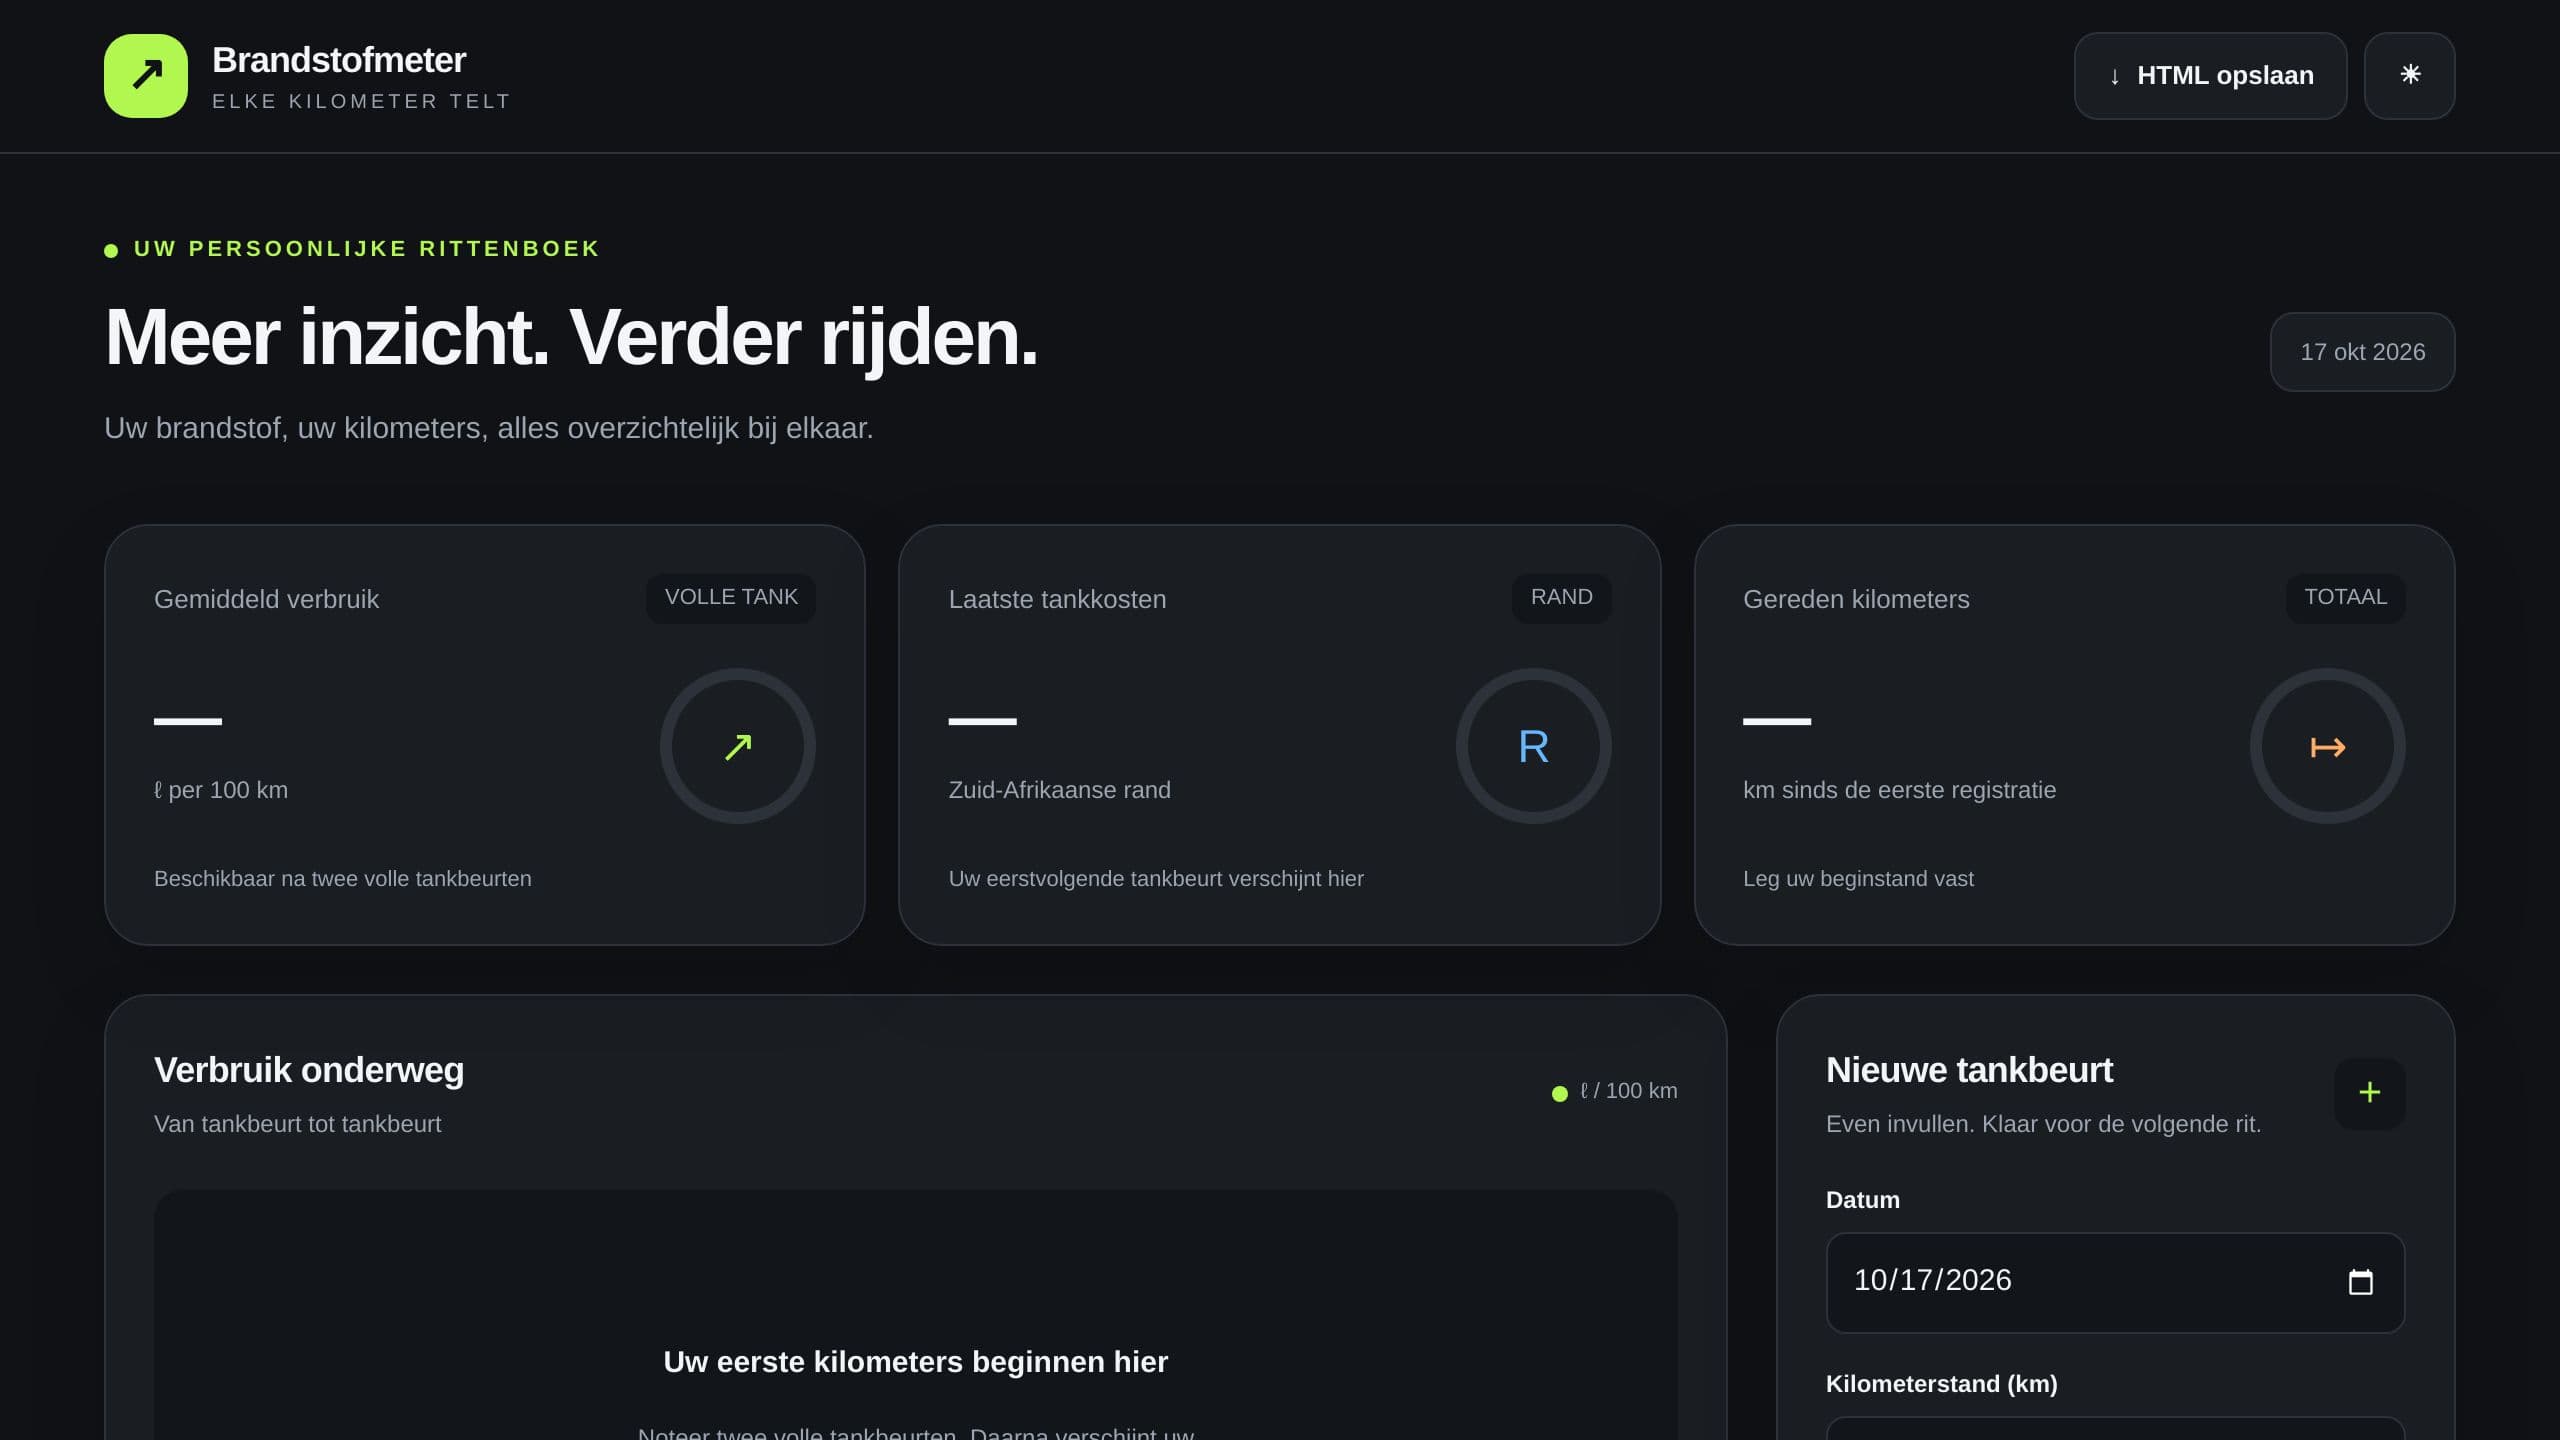Click the 17 okt 2026 date badge
Screen dimensions: 2560x1440
(2362, 352)
